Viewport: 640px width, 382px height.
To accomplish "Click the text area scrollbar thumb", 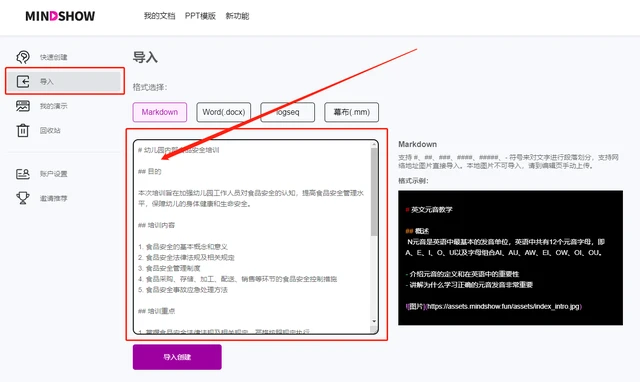I will 374,191.
